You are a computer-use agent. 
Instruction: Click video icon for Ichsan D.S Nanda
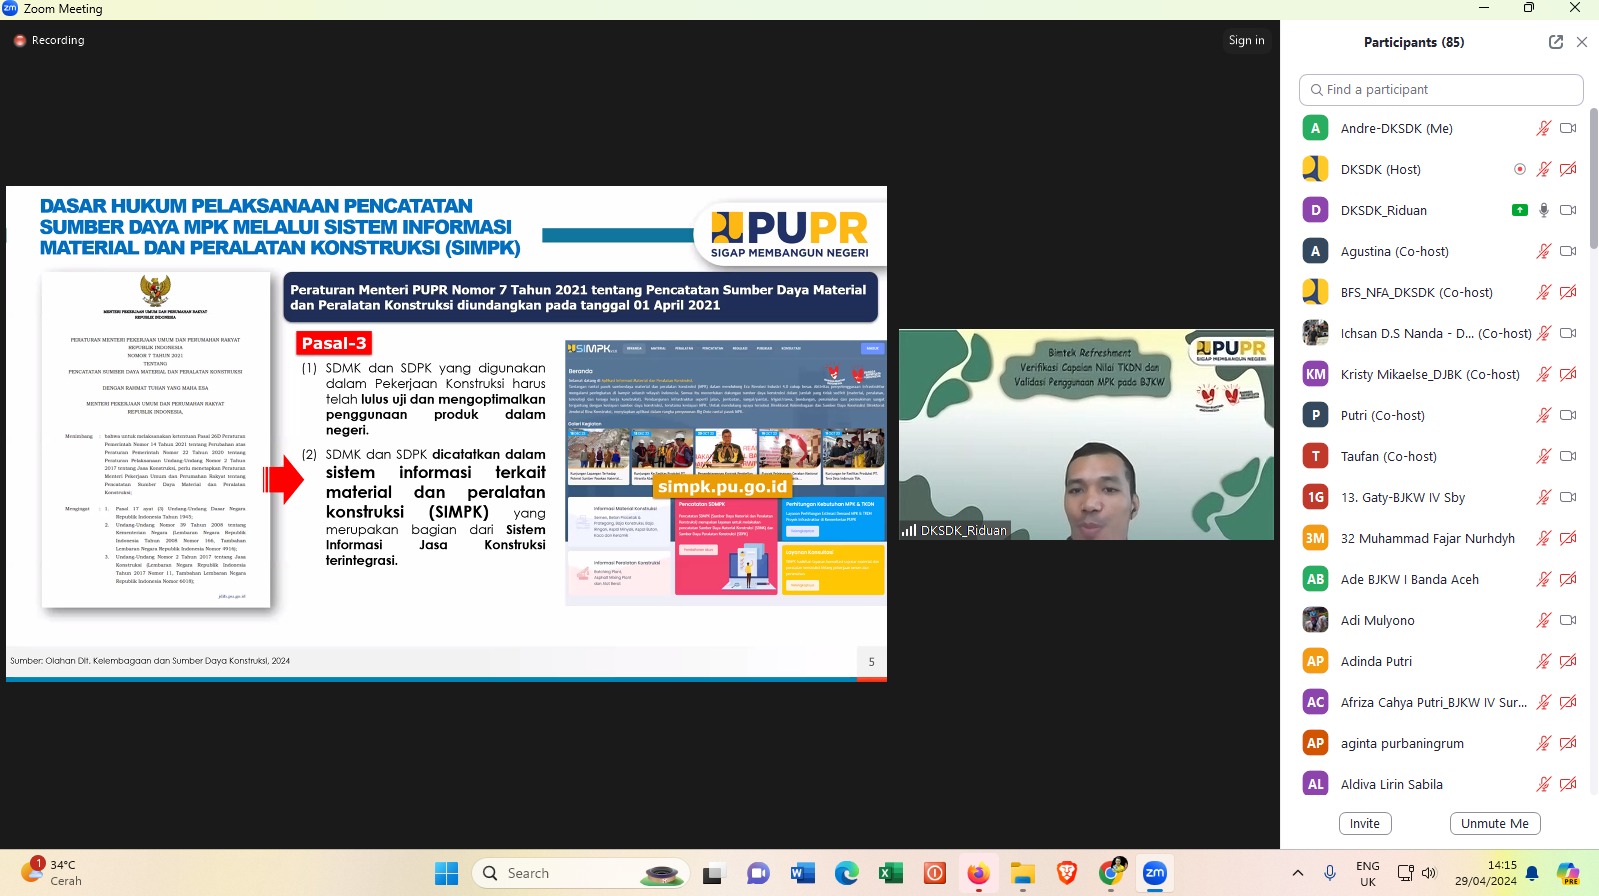tap(1568, 333)
